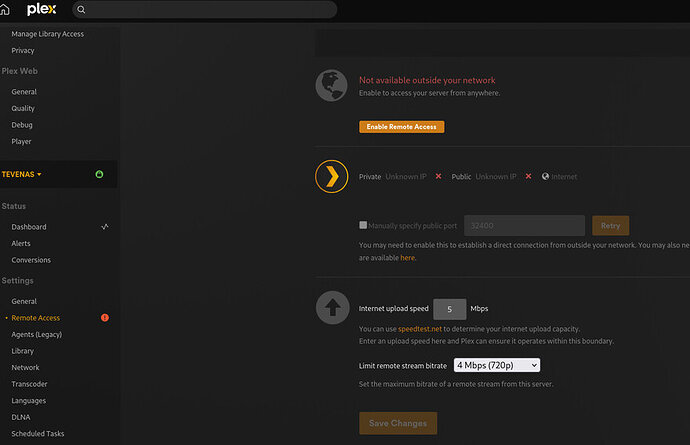690x445 pixels.
Task: Click the orange alert badge next to Remote Access
Action: click(105, 318)
